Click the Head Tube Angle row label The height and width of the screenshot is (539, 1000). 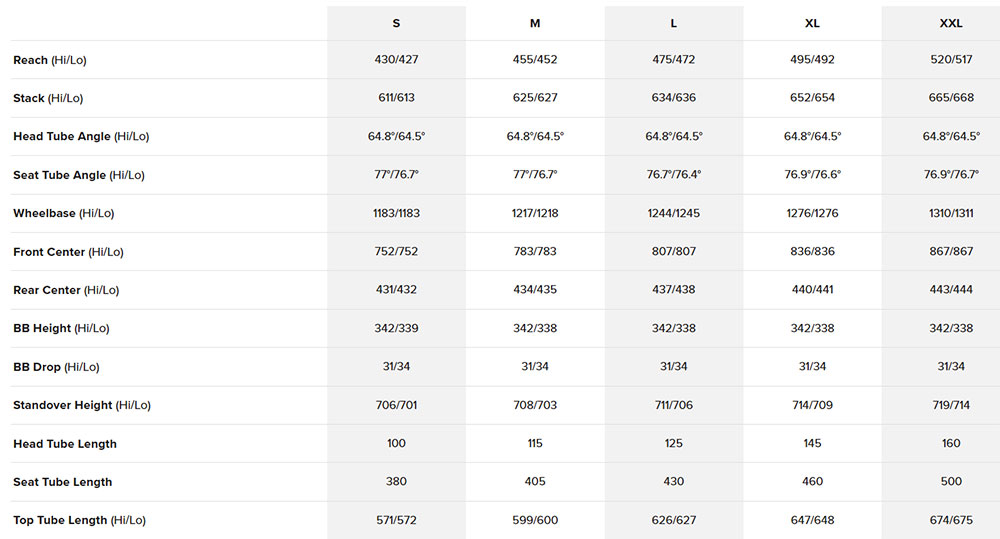tap(81, 137)
